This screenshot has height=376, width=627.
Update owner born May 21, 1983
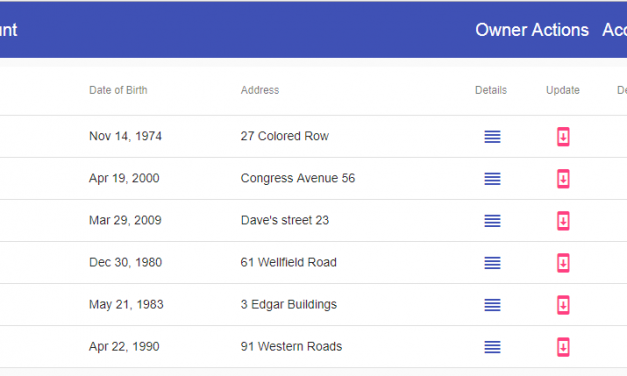tap(563, 305)
